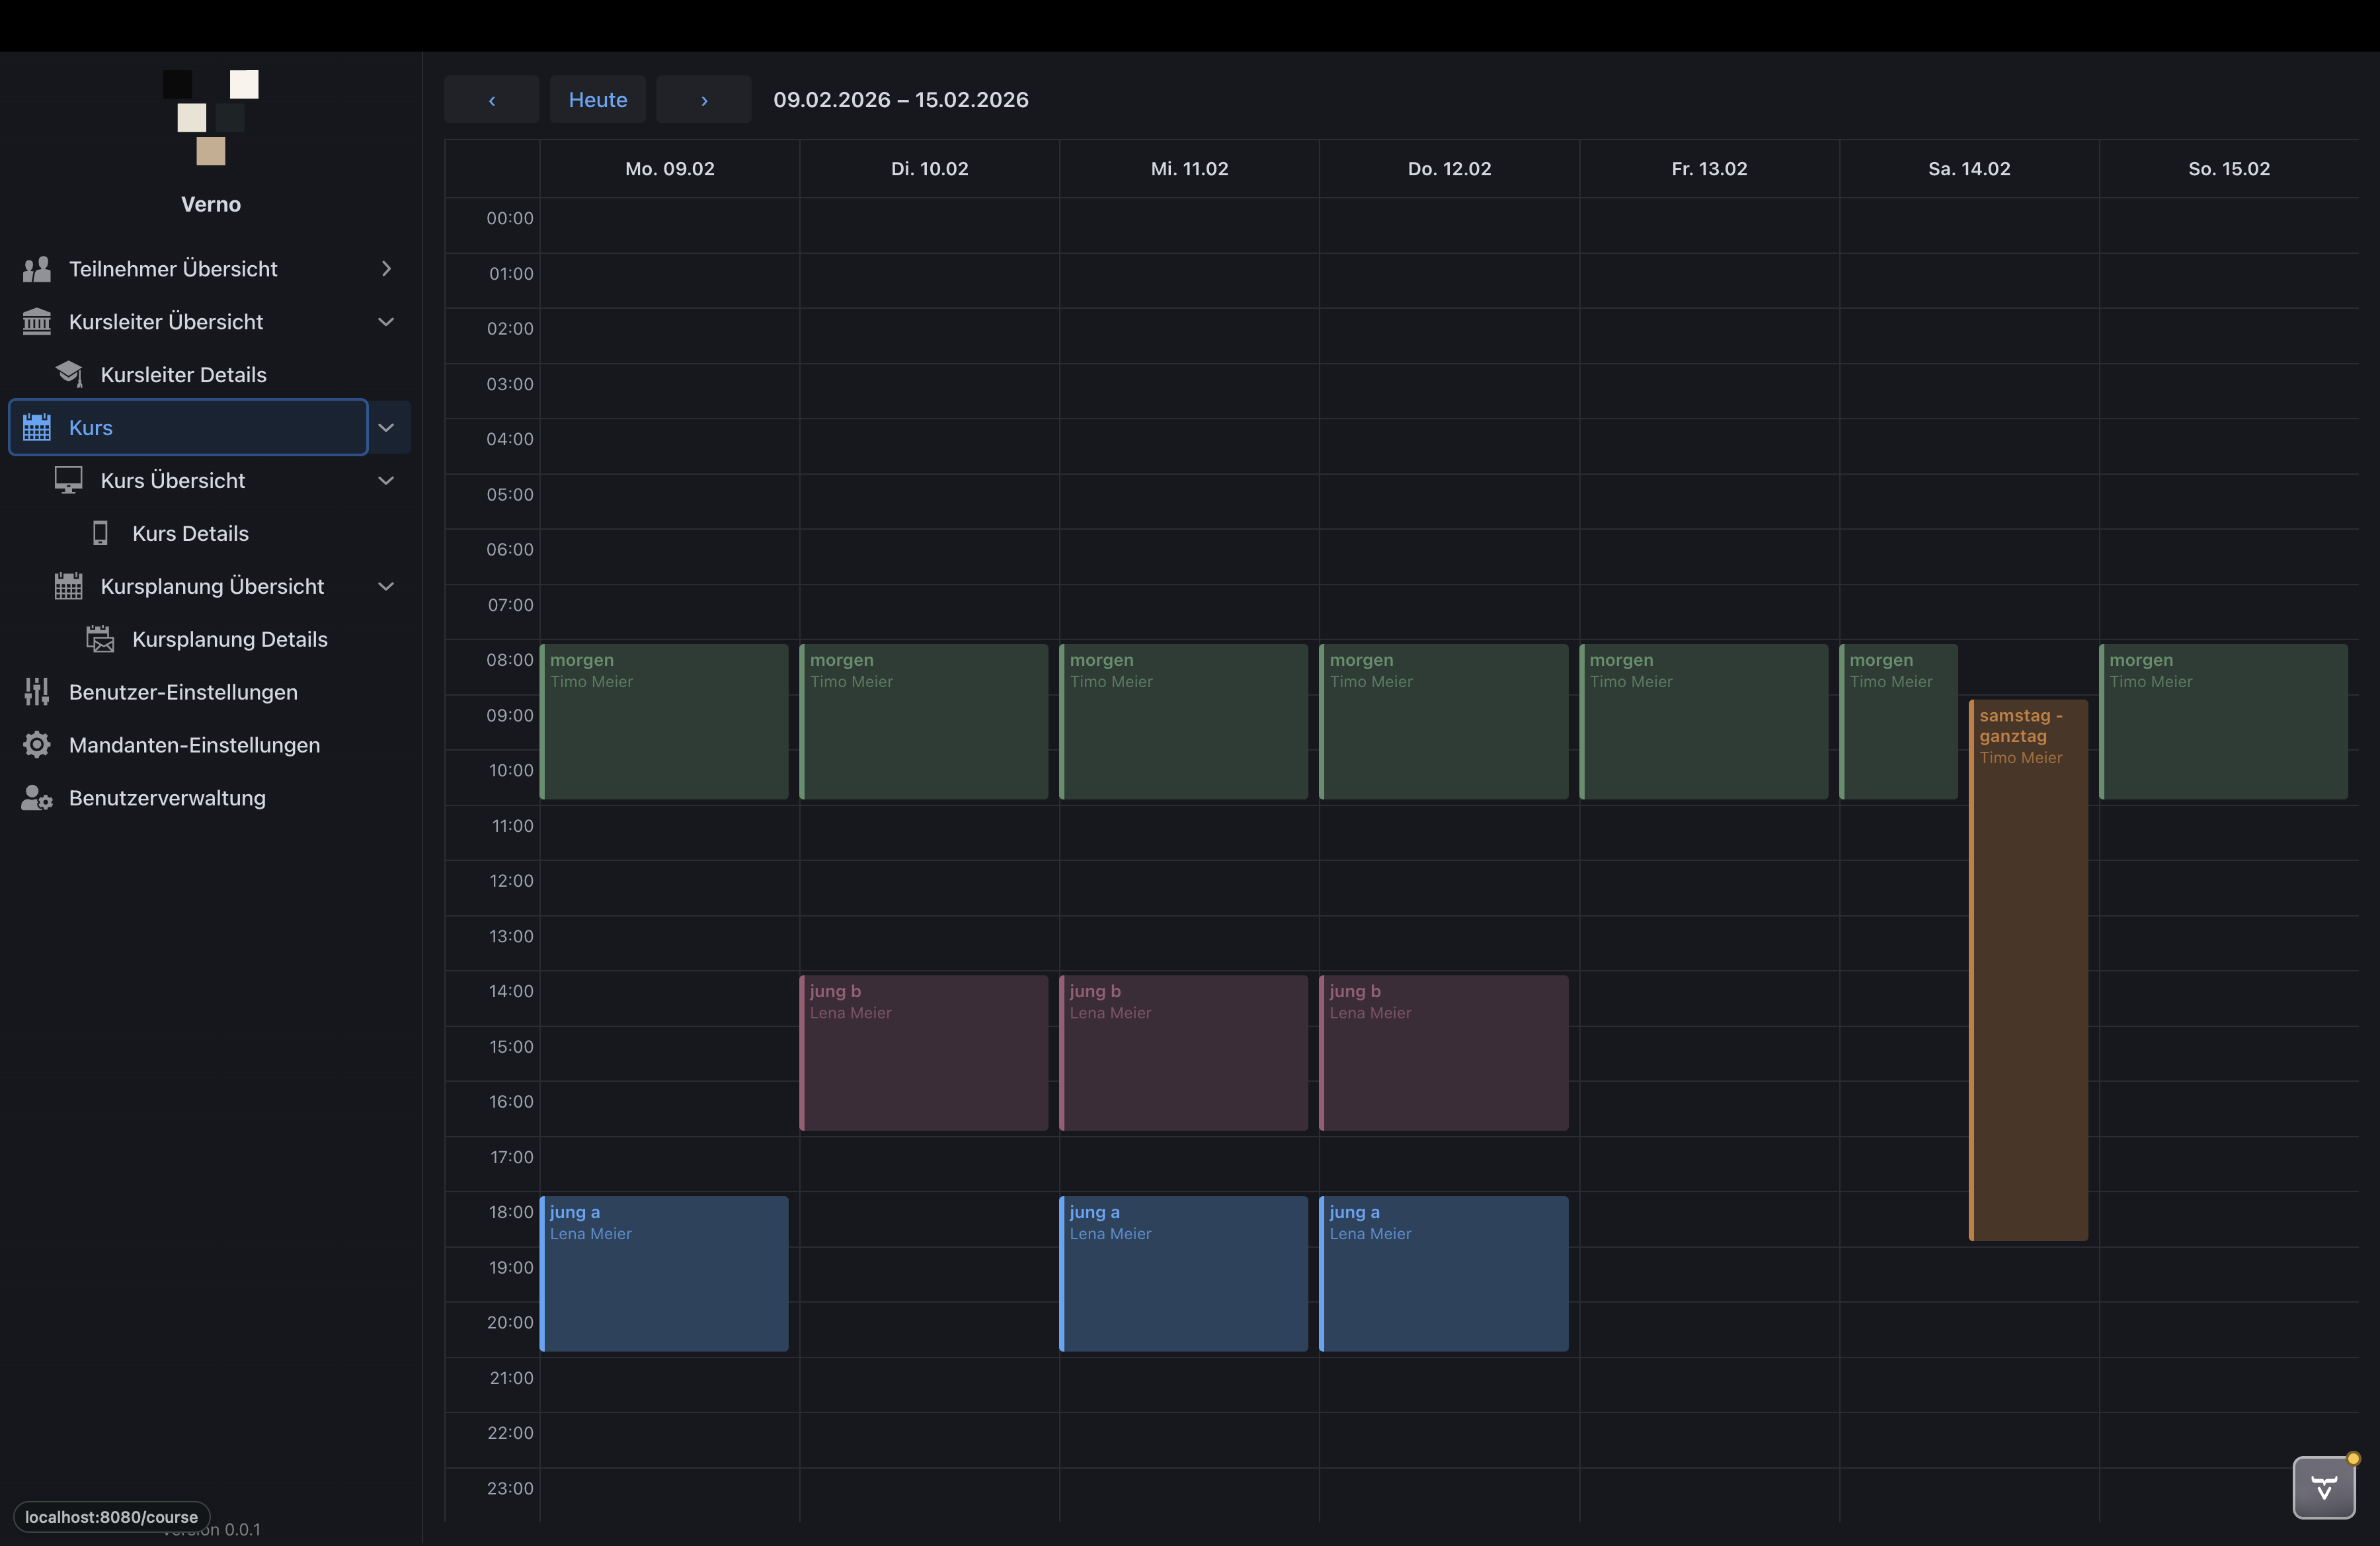The height and width of the screenshot is (1546, 2380).
Task: Collapse the Kursleiter Übersicht chevron
Action: tap(386, 322)
